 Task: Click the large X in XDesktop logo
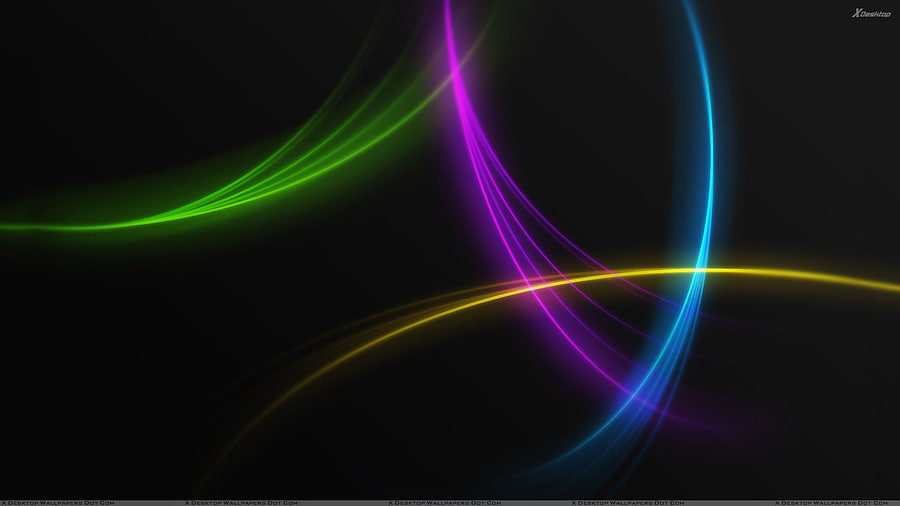(856, 13)
